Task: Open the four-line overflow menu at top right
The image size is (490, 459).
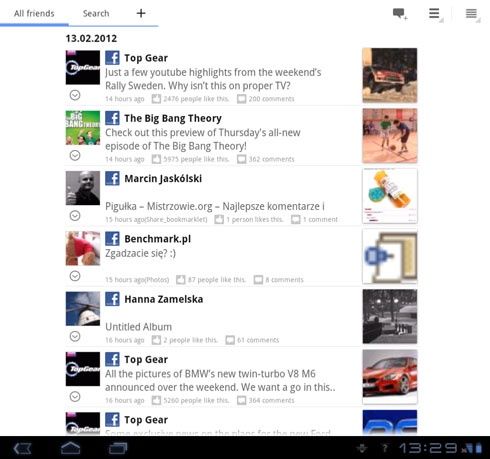Action: point(471,14)
